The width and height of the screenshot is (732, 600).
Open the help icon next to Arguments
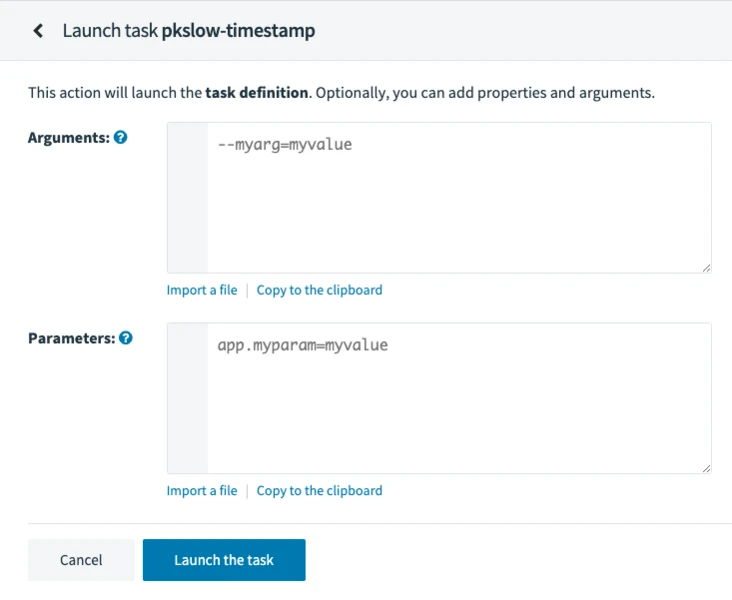click(x=121, y=138)
